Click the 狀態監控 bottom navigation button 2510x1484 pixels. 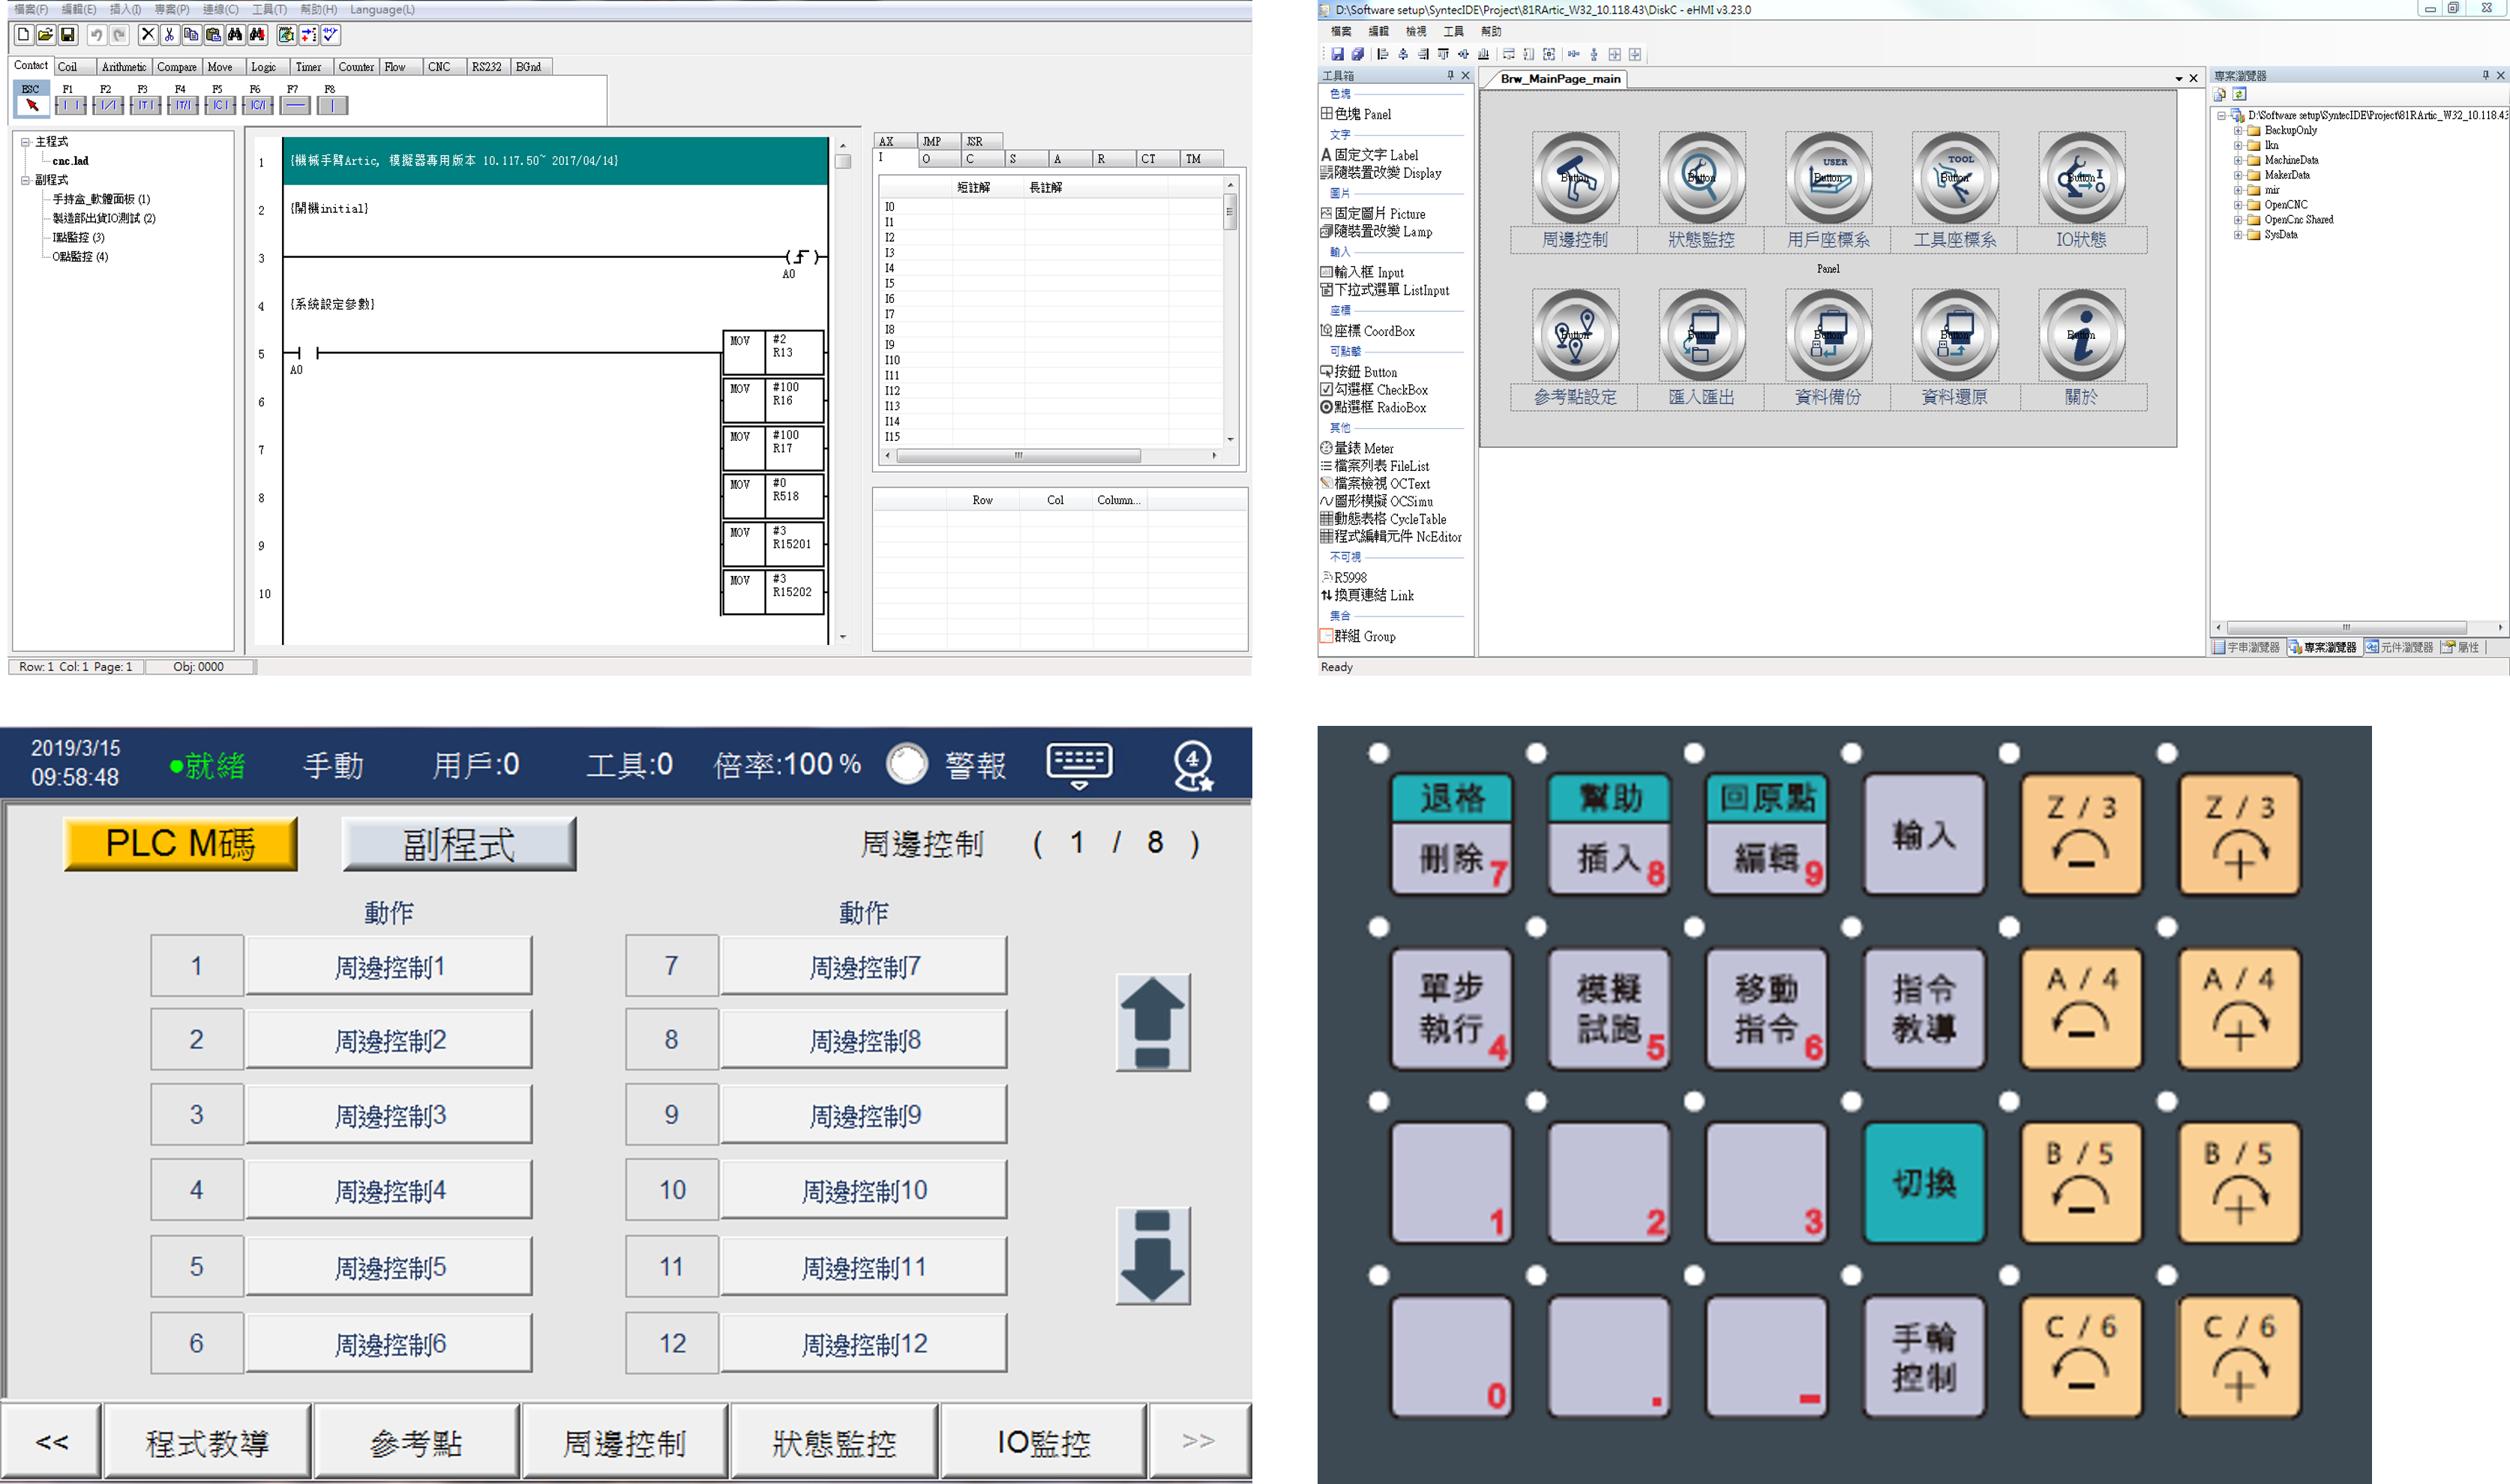click(834, 1442)
